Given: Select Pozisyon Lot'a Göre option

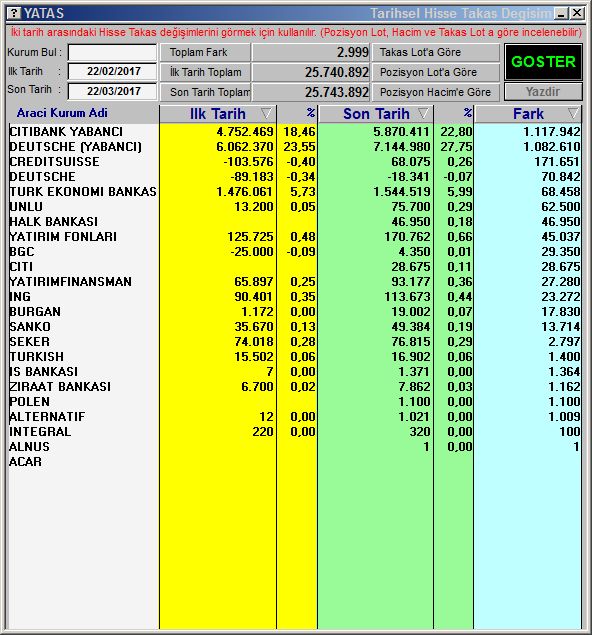Looking at the screenshot, I should (x=436, y=72).
